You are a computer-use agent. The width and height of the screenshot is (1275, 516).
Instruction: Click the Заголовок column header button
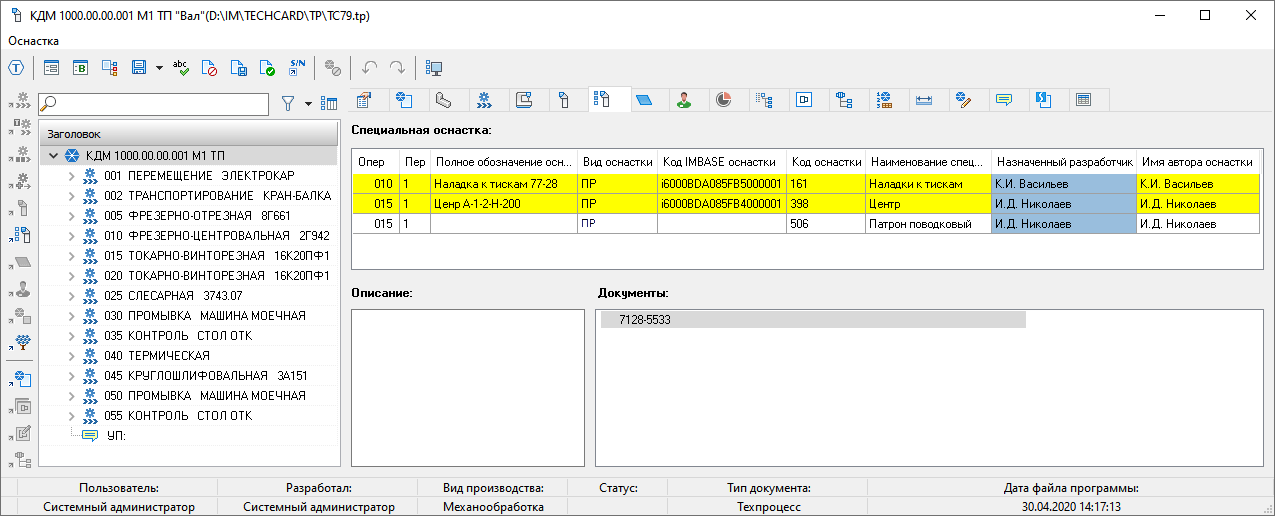[190, 134]
